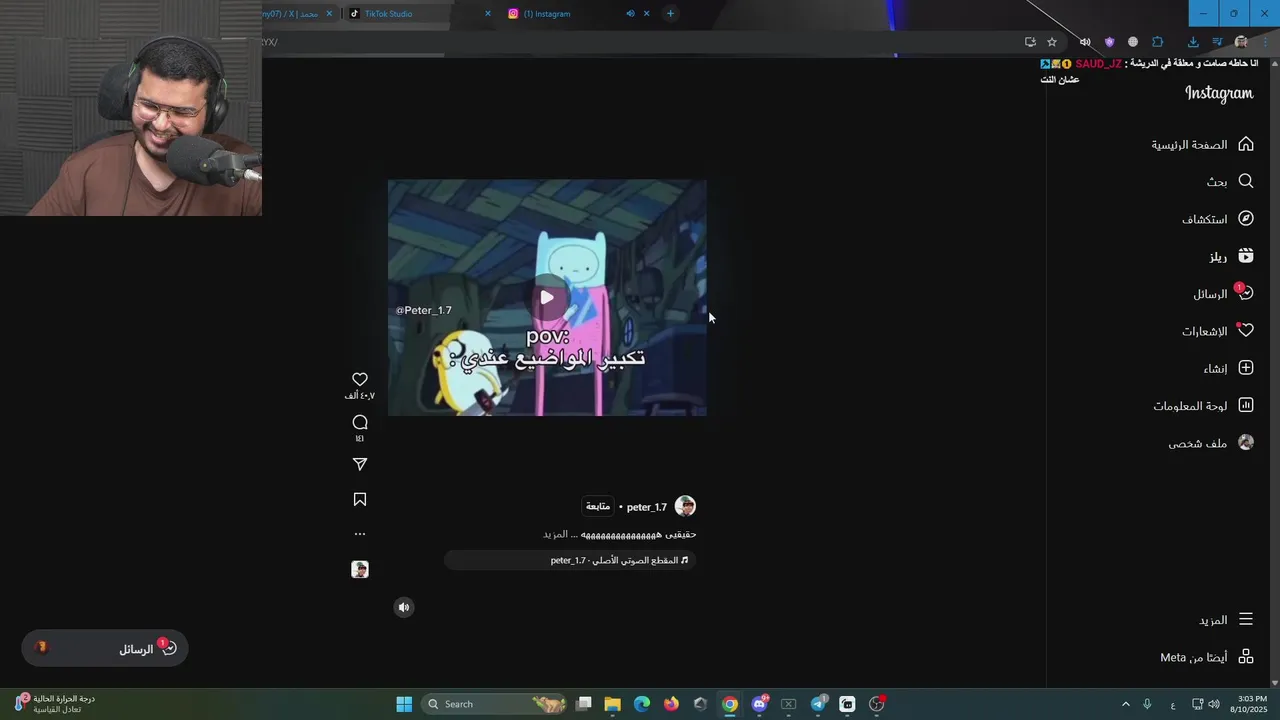Screen dimensions: 1280x720
Task: Mute the Instagram tab via its speaker icon
Action: tap(630, 14)
